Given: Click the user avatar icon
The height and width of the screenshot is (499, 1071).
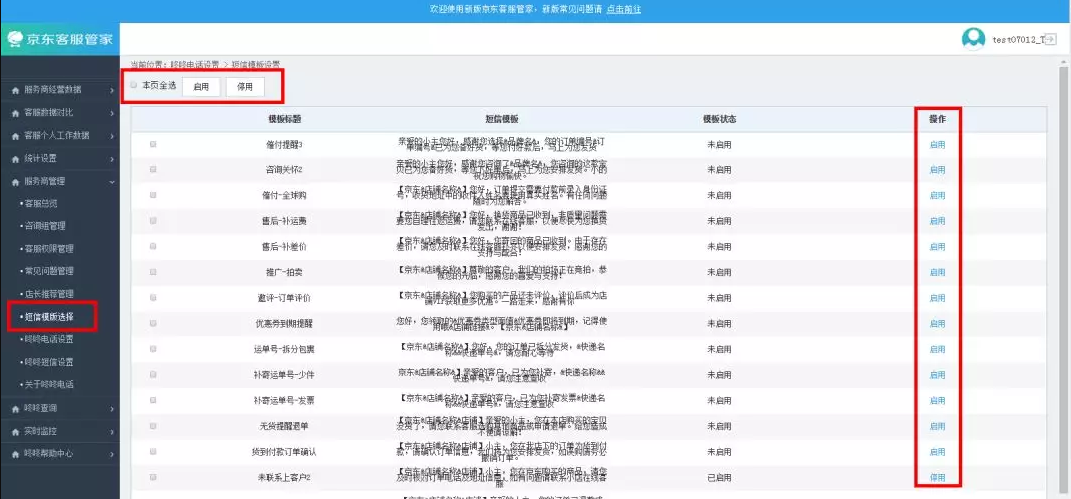Looking at the screenshot, I should tap(972, 39).
